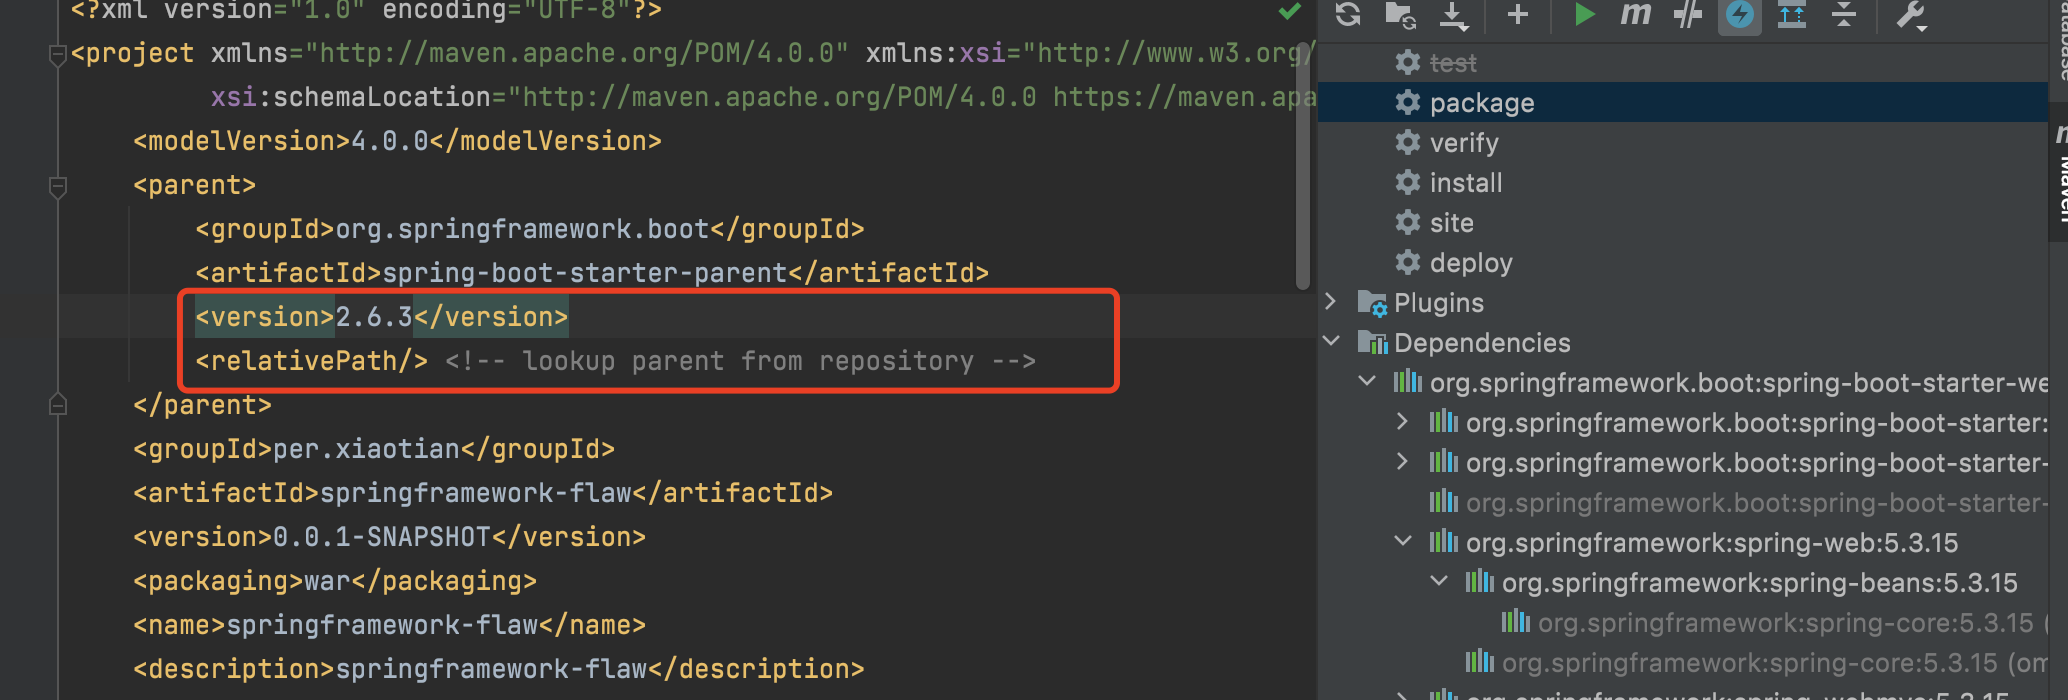2068x700 pixels.
Task: Add a Maven project with plus icon
Action: [x=1517, y=14]
